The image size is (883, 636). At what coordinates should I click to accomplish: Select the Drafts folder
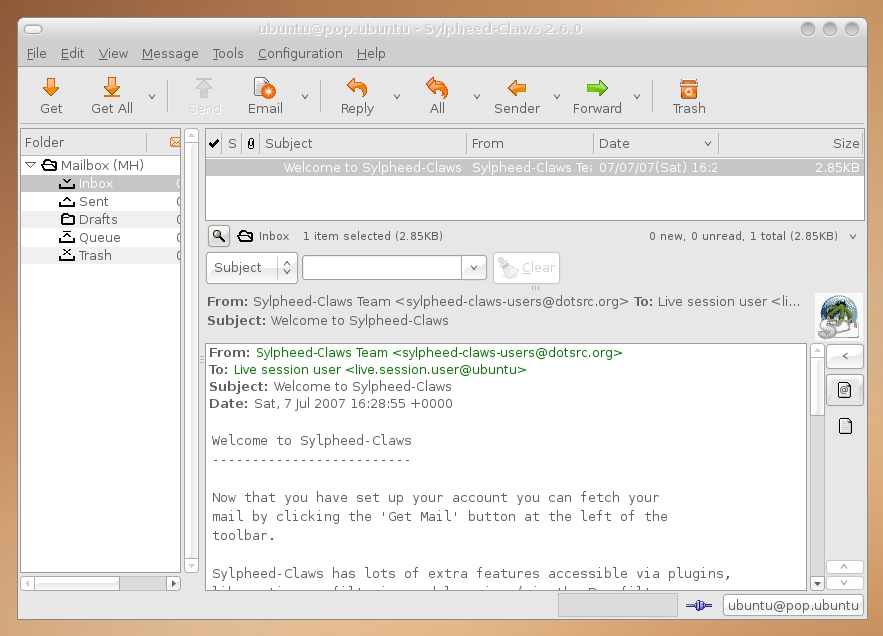[101, 220]
